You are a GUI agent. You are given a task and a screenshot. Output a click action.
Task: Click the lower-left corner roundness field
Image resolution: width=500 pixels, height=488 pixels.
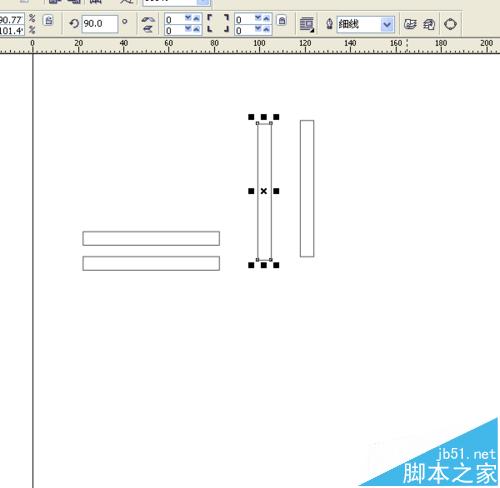[174, 30]
